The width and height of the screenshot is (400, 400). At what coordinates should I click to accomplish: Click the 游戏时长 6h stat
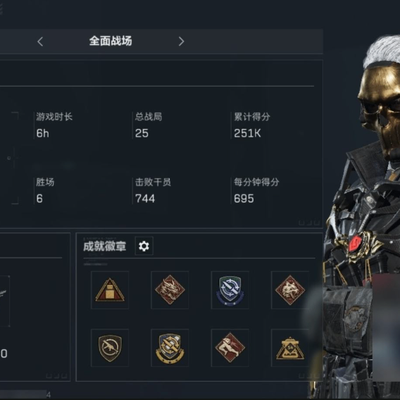54,125
